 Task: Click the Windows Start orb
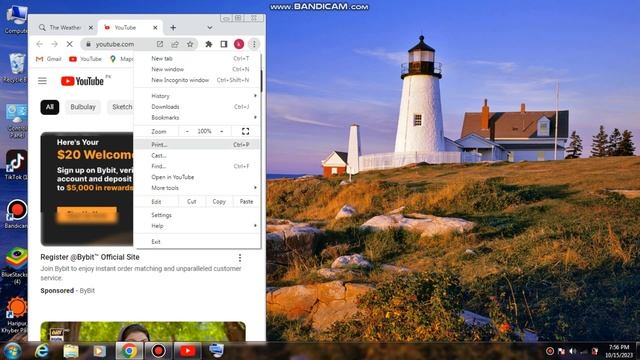pos(12,351)
